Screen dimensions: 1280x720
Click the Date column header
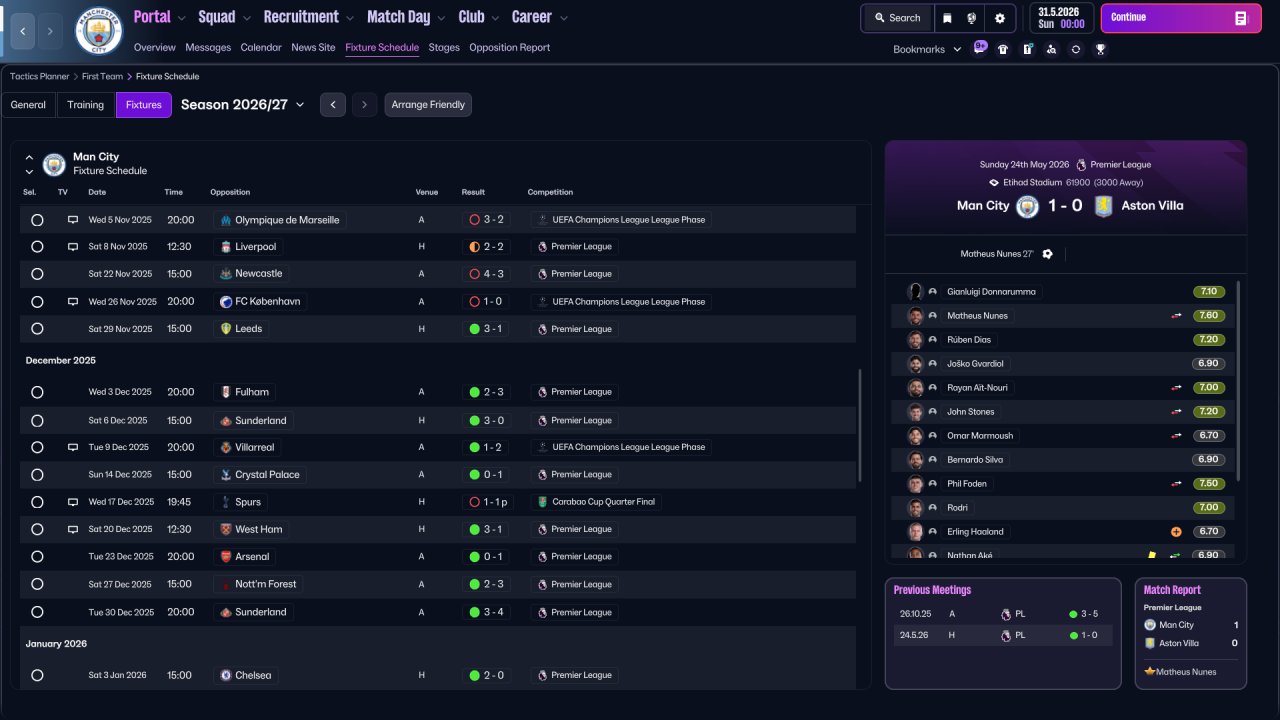click(x=97, y=192)
